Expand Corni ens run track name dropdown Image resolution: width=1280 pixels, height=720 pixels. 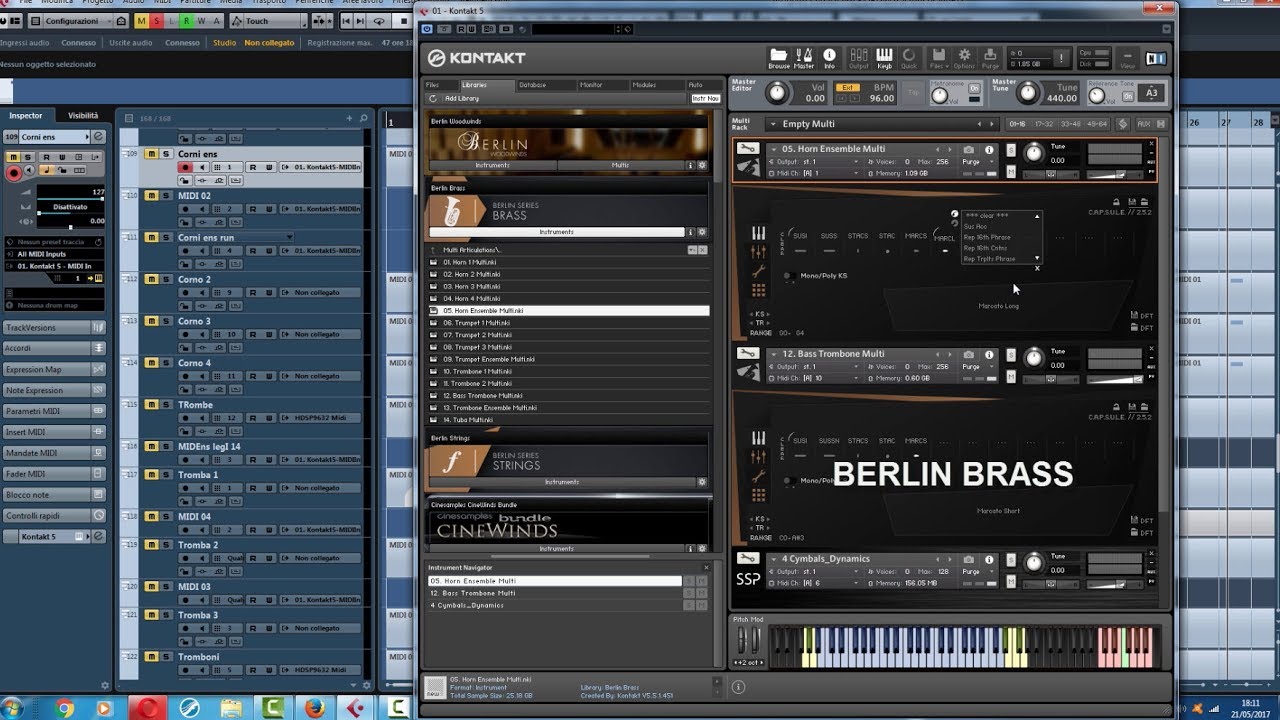click(x=290, y=238)
